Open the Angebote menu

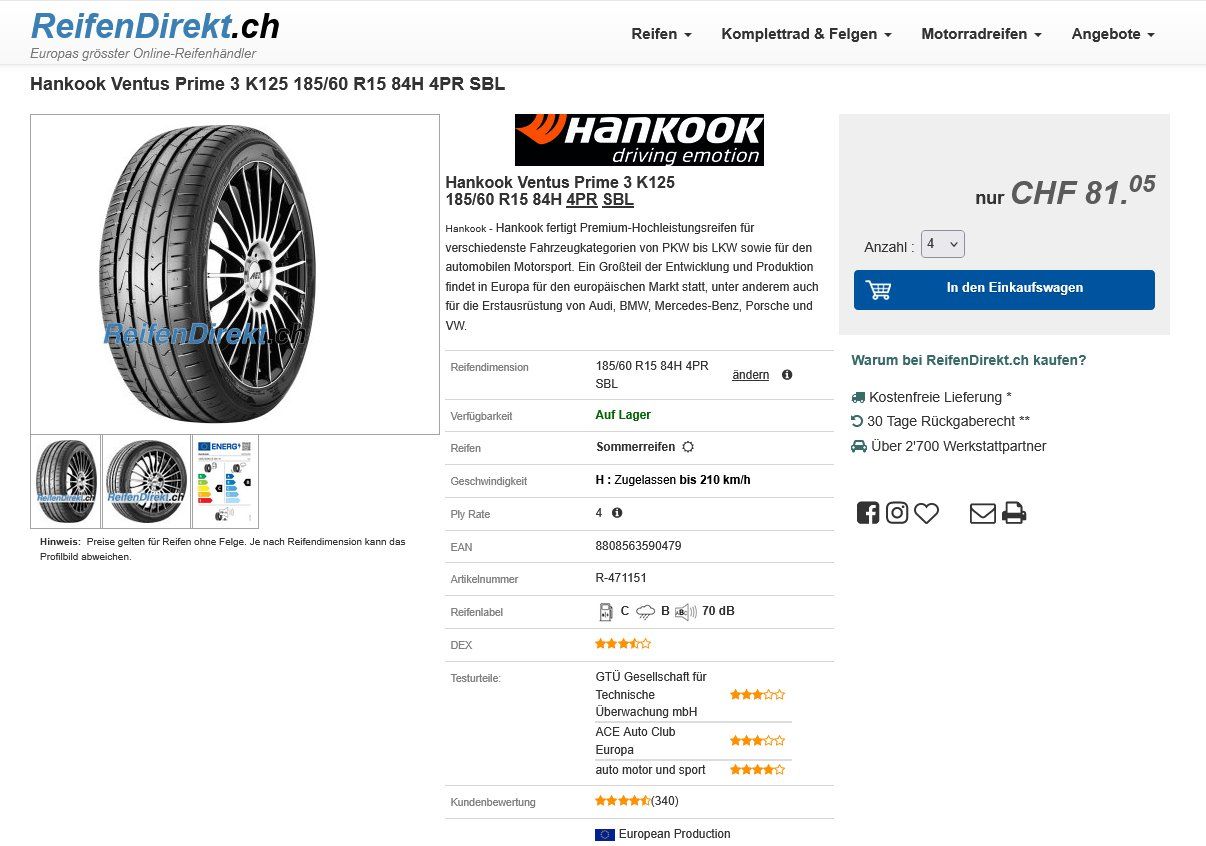click(1113, 34)
